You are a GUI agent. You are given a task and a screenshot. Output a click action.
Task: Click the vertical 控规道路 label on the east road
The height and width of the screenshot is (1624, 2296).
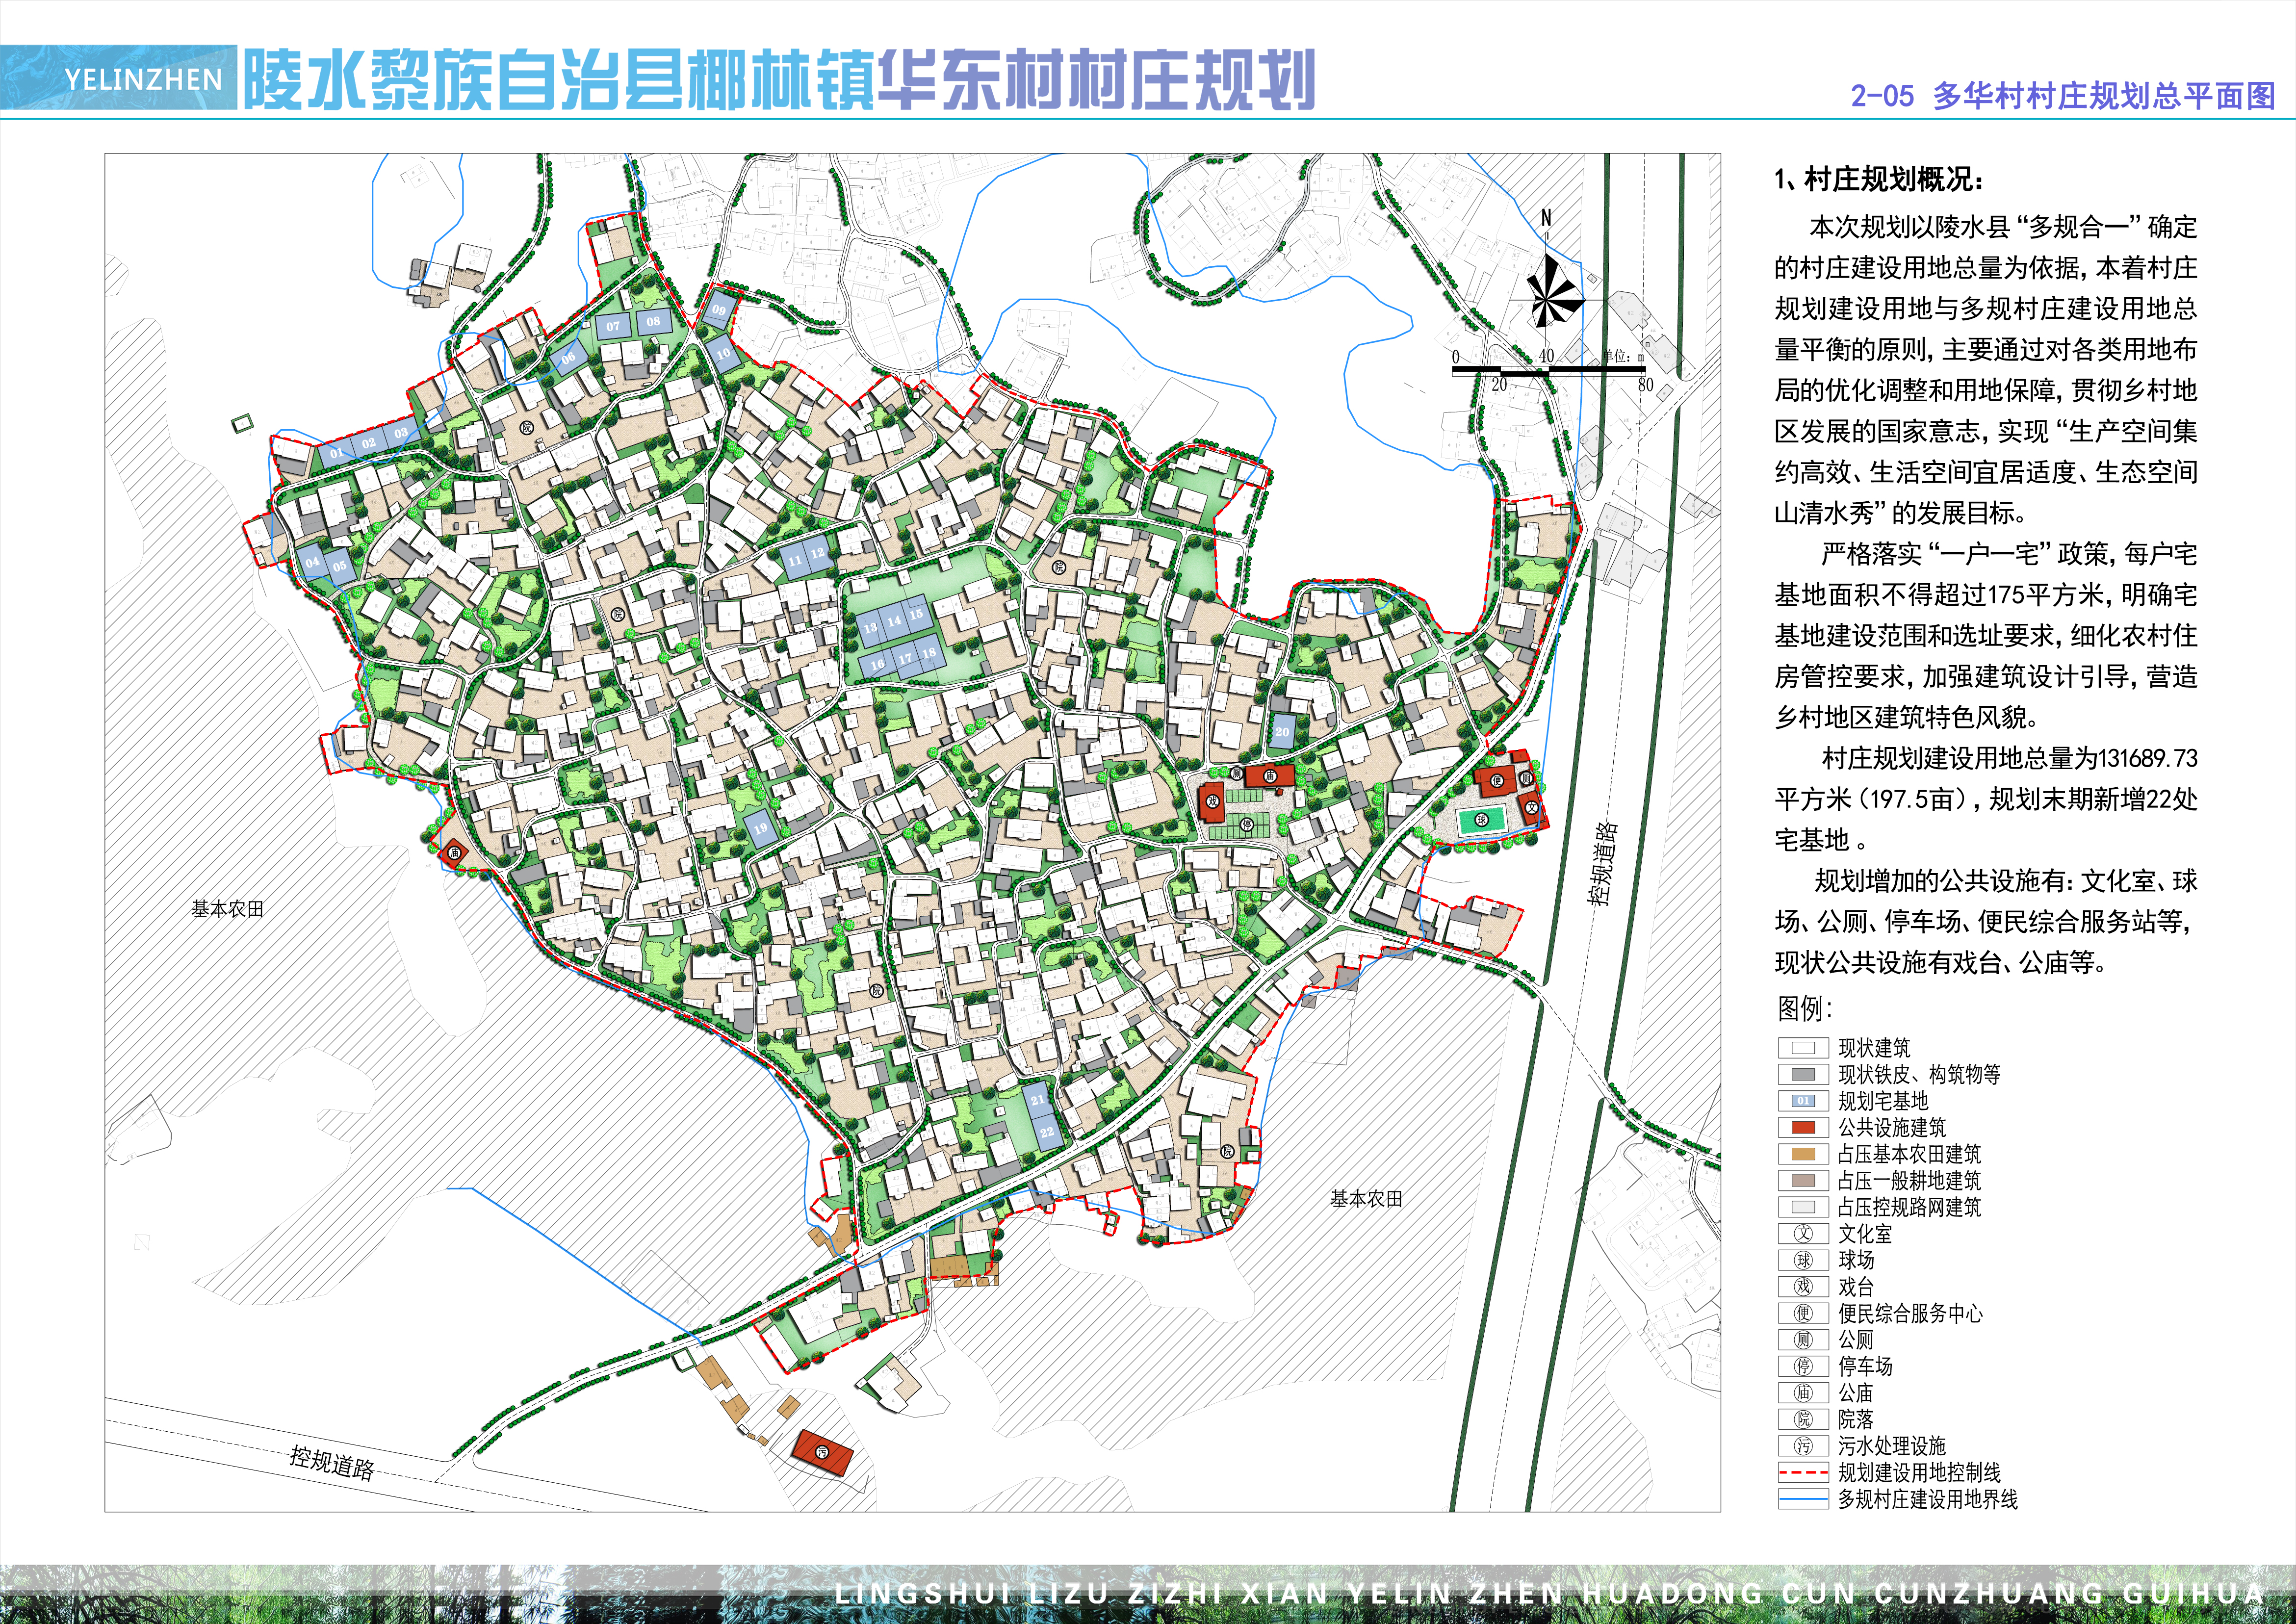click(1603, 864)
